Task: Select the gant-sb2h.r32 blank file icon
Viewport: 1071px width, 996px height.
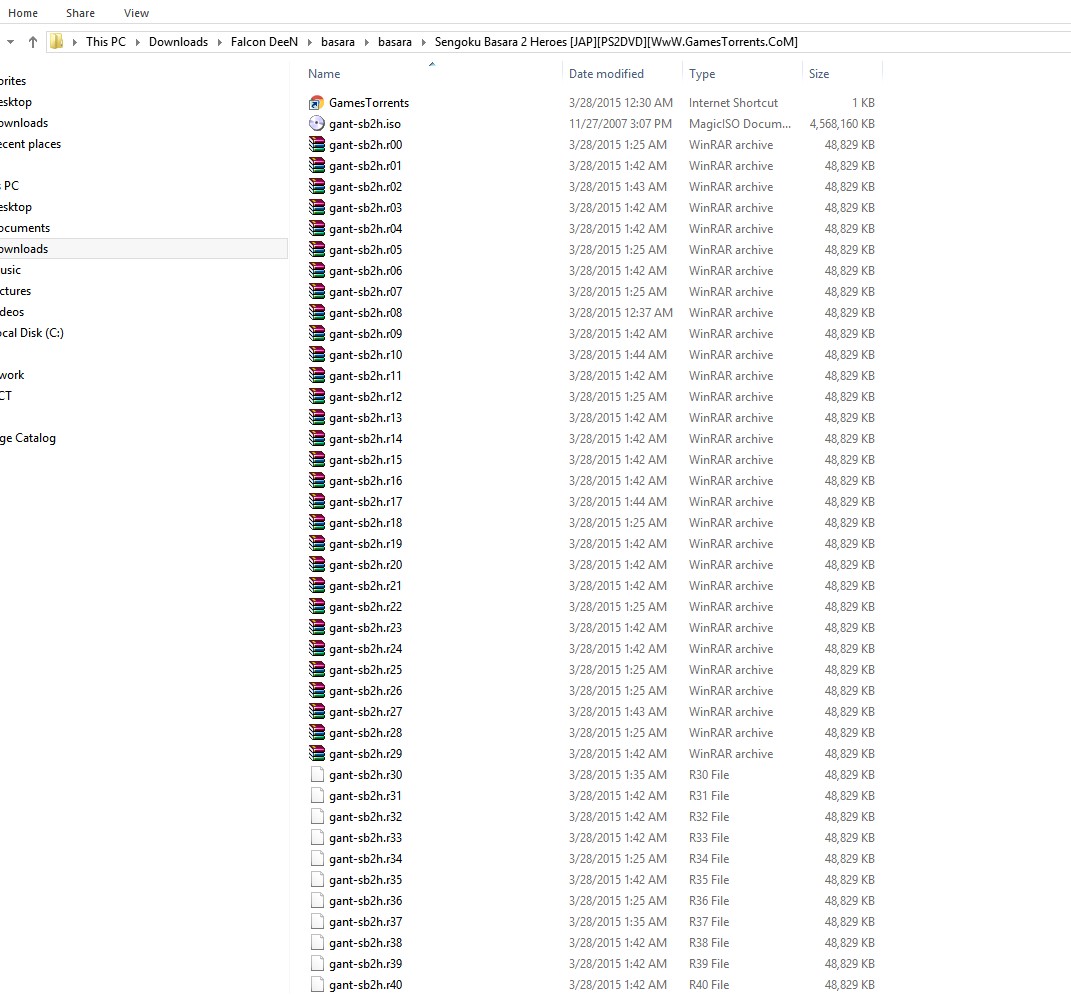Action: [x=316, y=817]
